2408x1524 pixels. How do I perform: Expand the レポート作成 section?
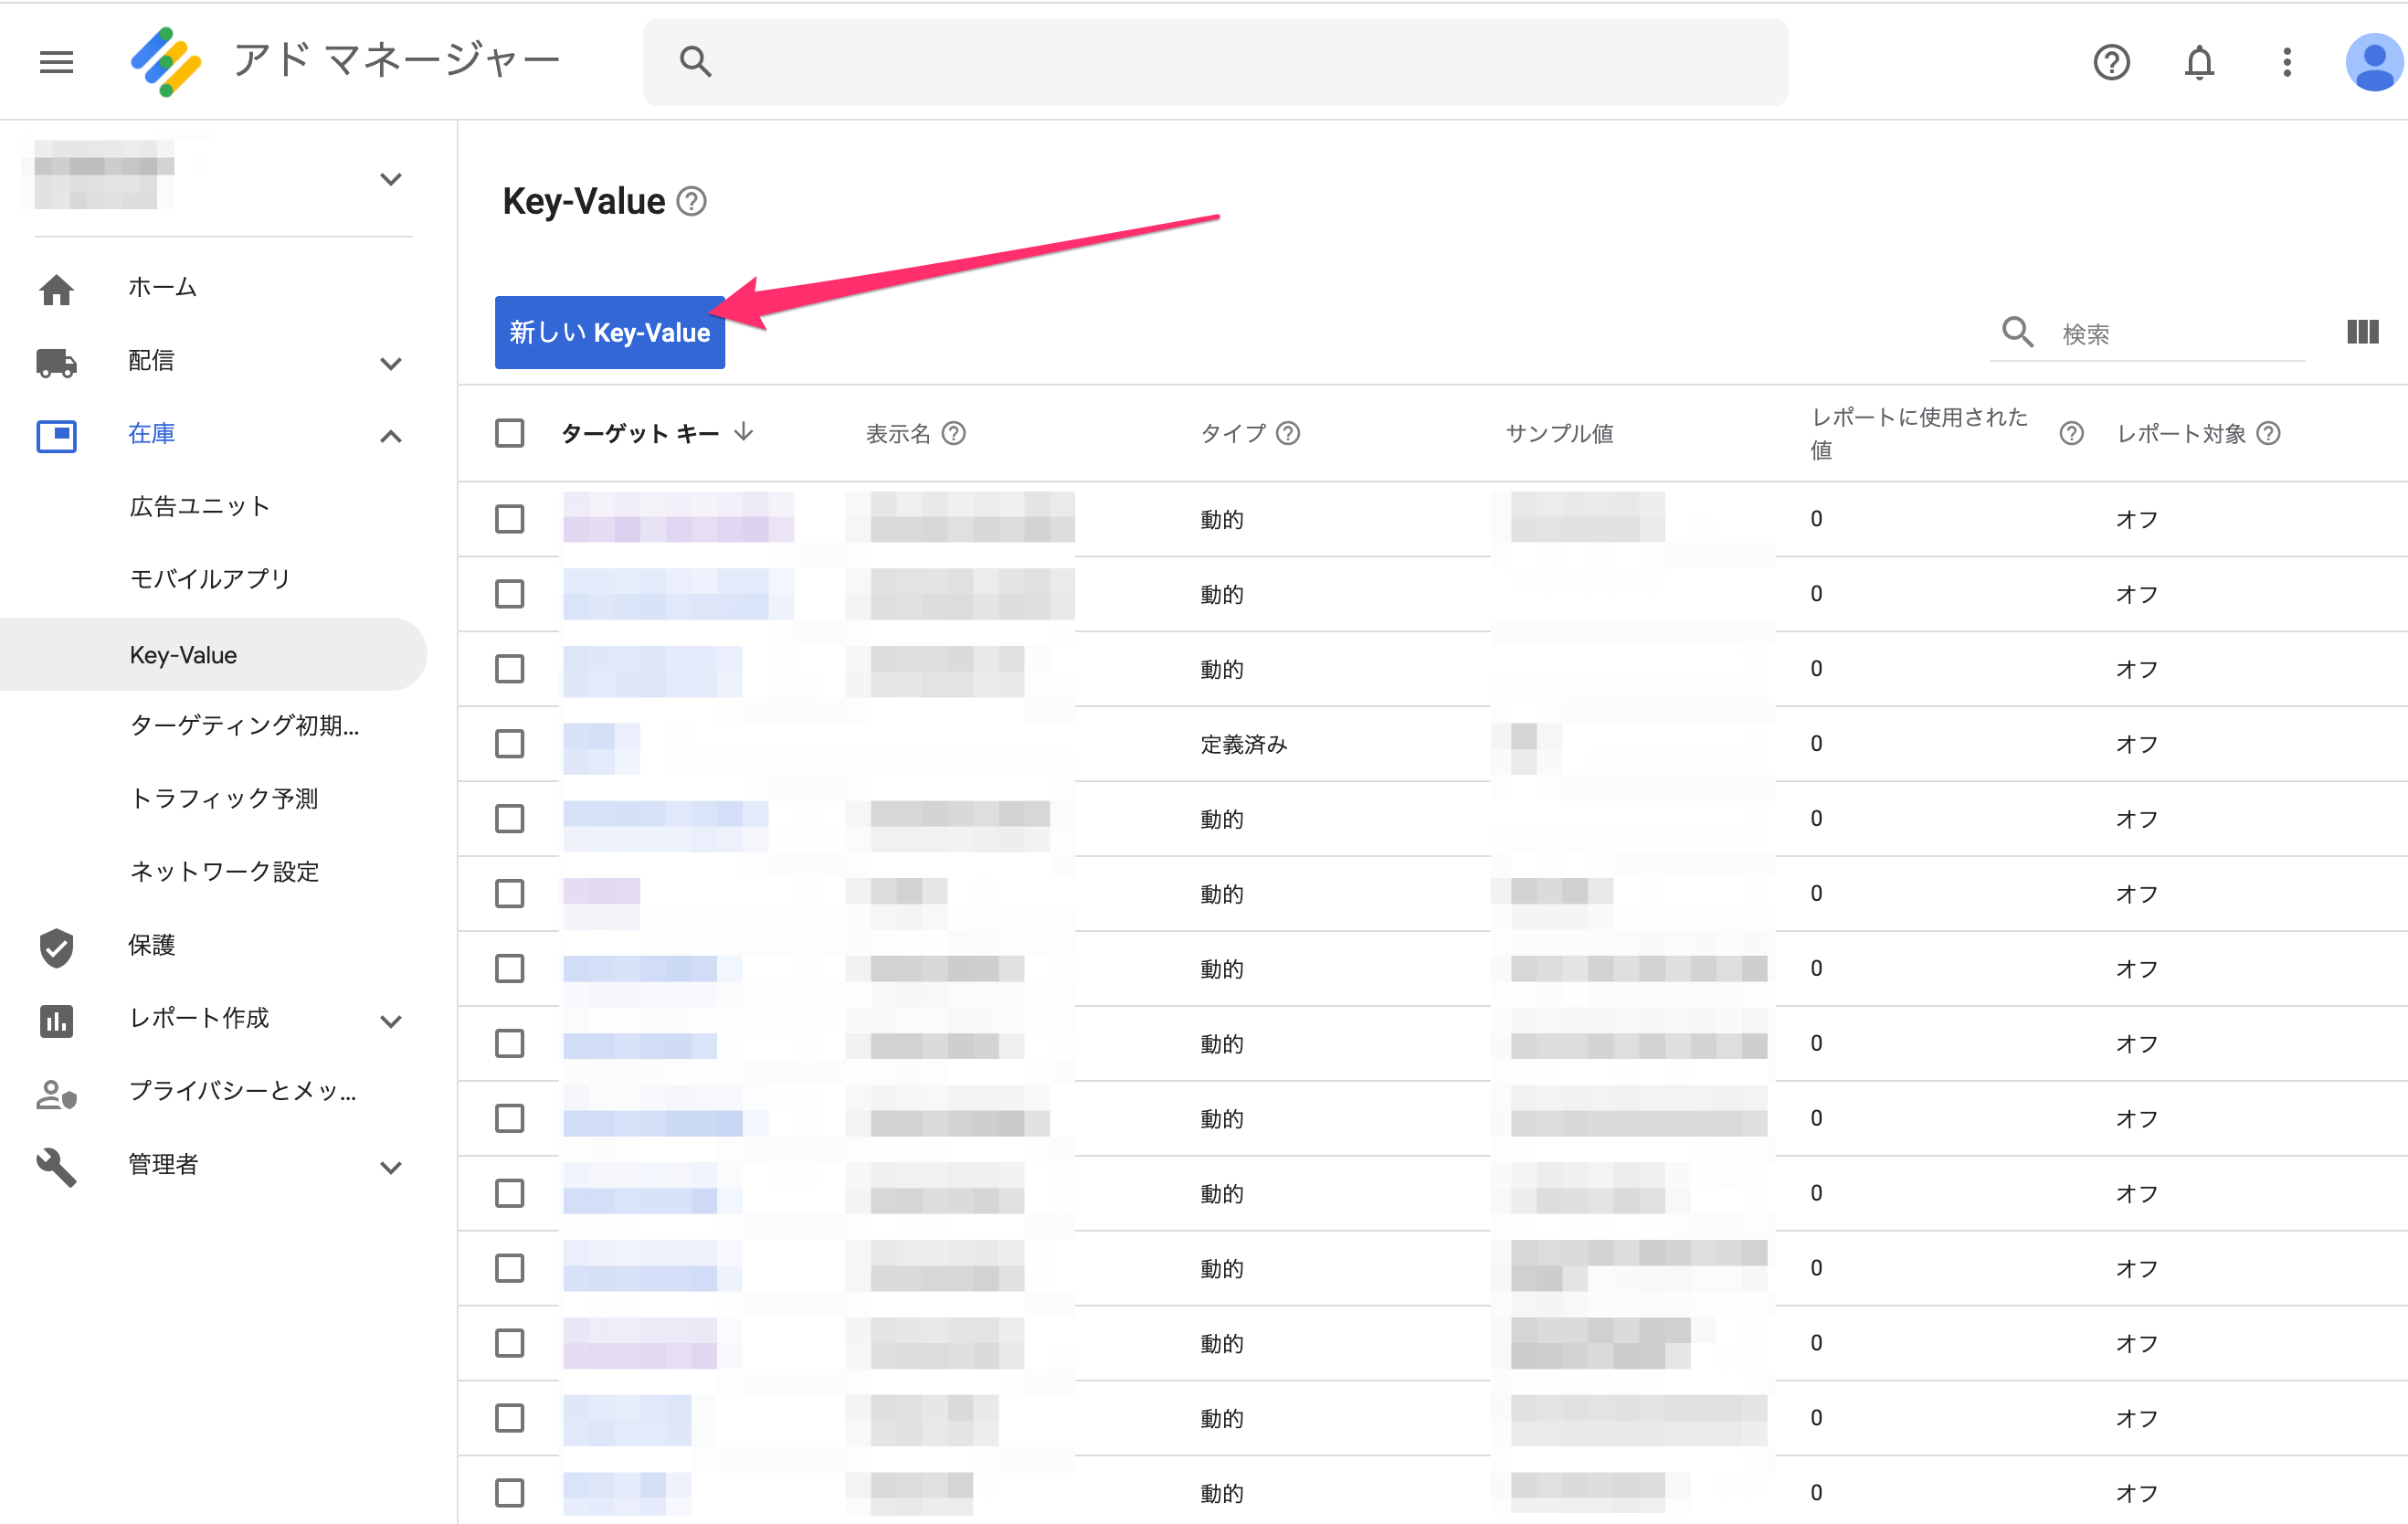390,1020
